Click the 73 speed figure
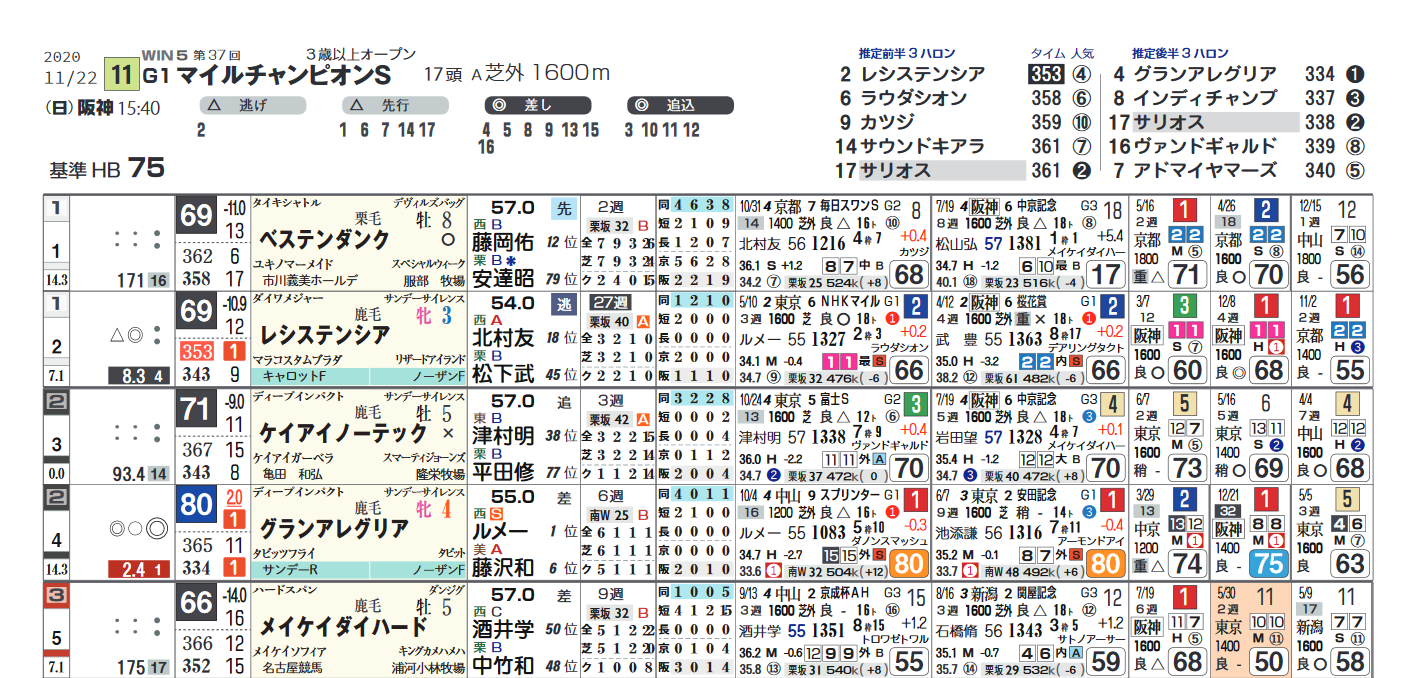Viewport: 1414px width, 678px height. [1187, 468]
